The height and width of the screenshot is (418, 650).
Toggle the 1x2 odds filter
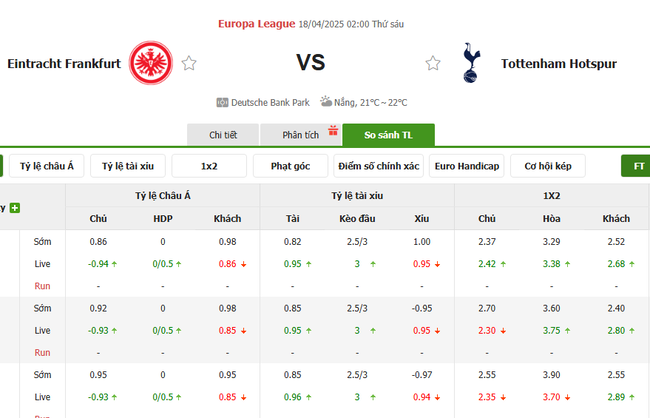209,166
